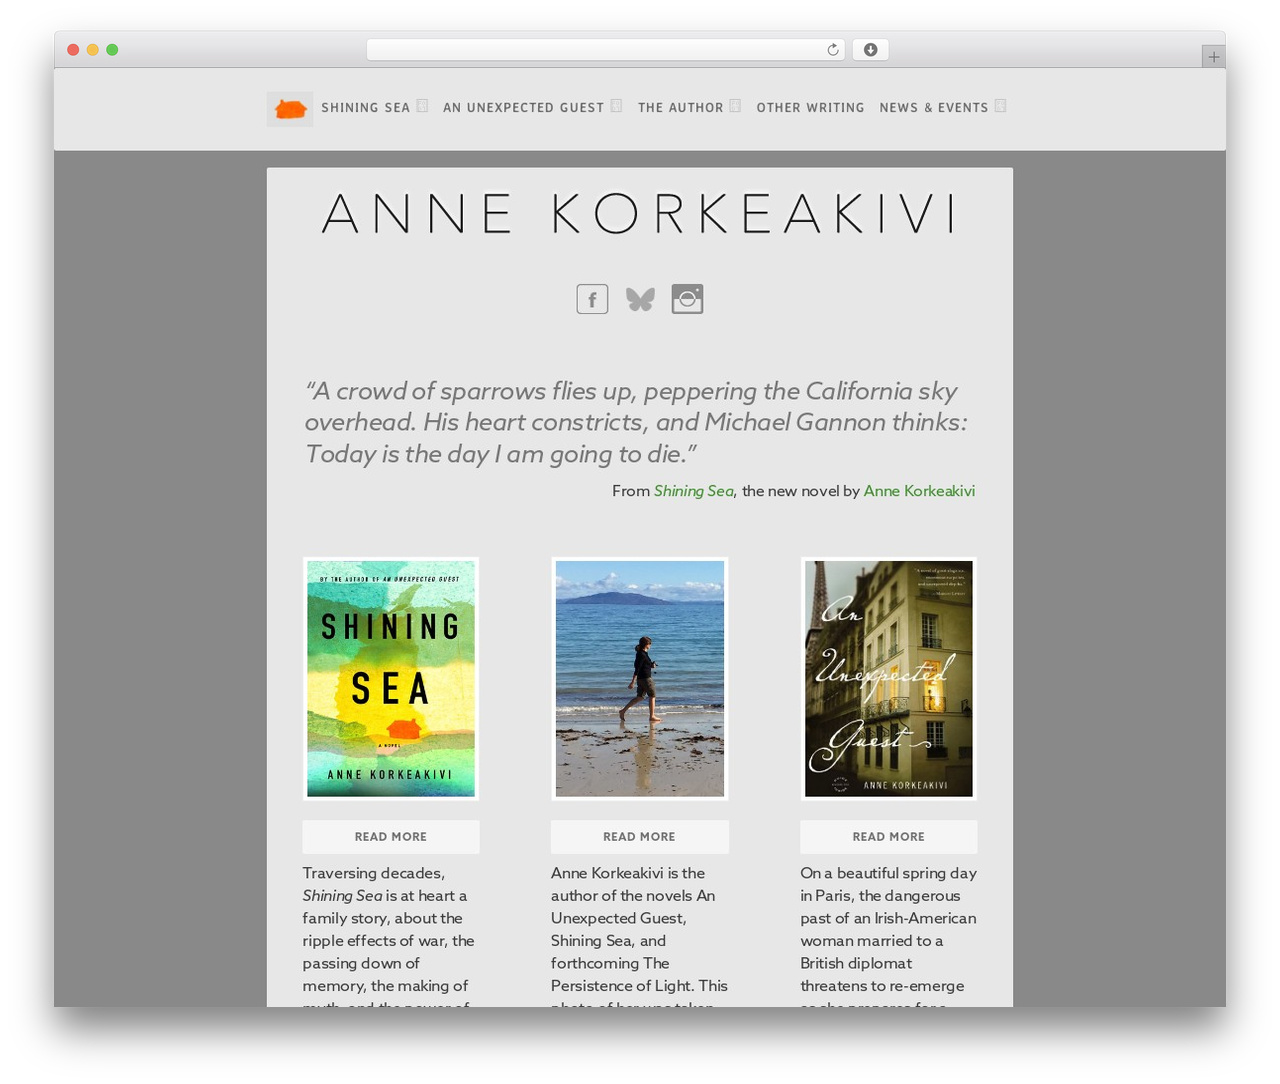Click the browser address bar
The height and width of the screenshot is (1084, 1280).
click(x=606, y=50)
